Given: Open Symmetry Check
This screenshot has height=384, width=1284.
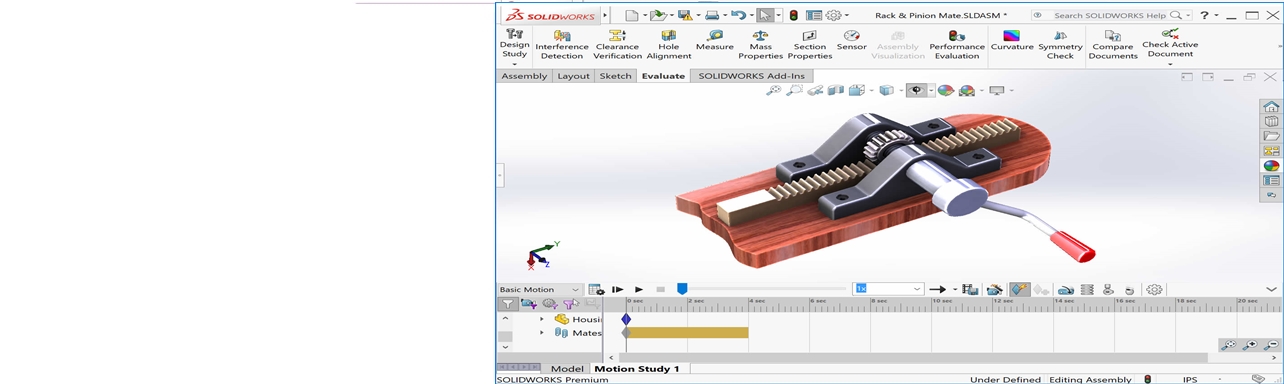Looking at the screenshot, I should pos(1060,45).
